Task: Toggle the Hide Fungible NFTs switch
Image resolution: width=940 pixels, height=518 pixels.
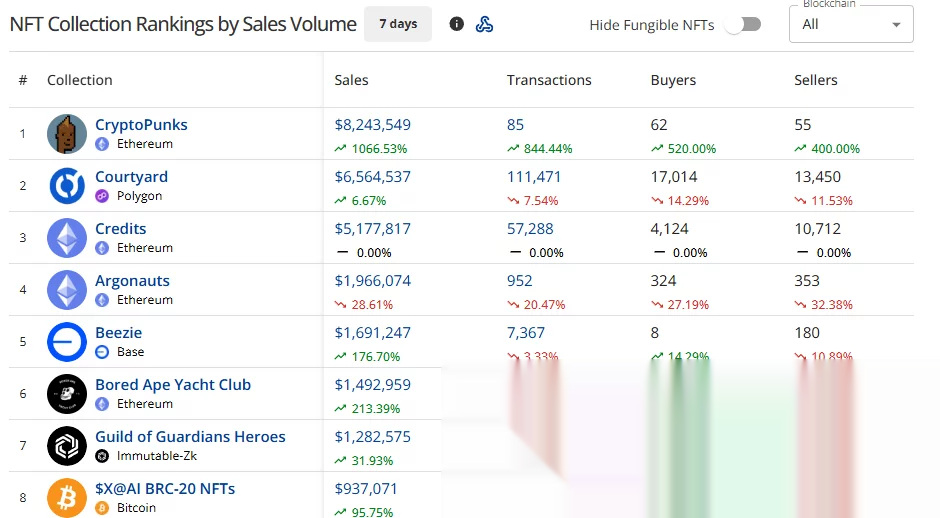Action: click(x=743, y=25)
